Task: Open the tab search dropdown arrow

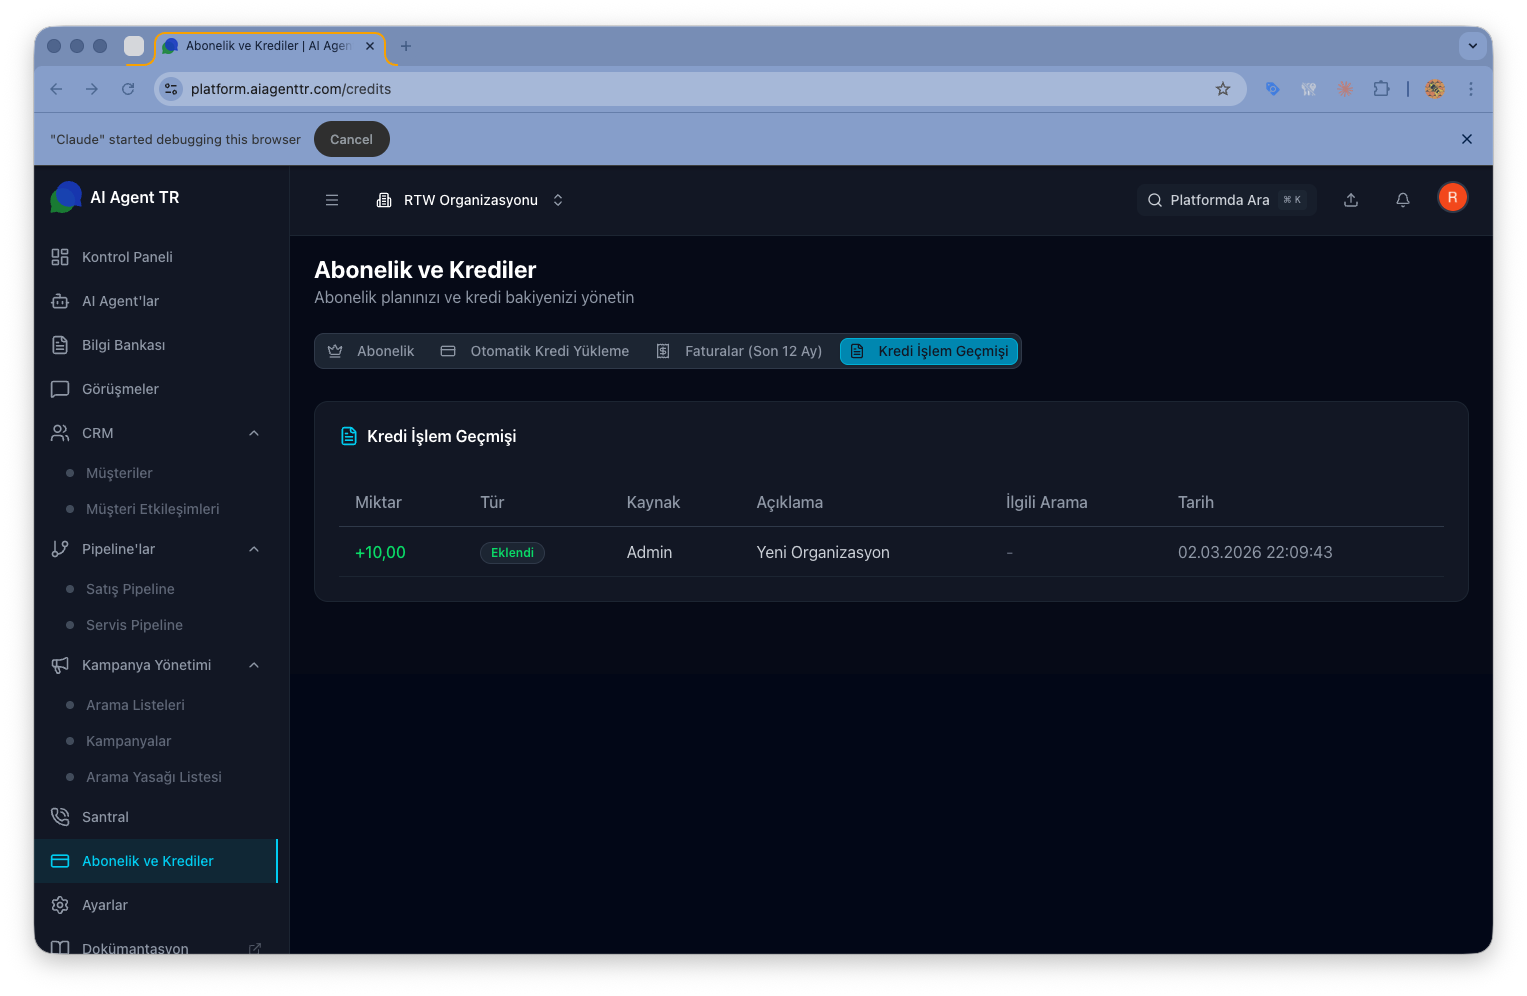Action: [x=1472, y=45]
